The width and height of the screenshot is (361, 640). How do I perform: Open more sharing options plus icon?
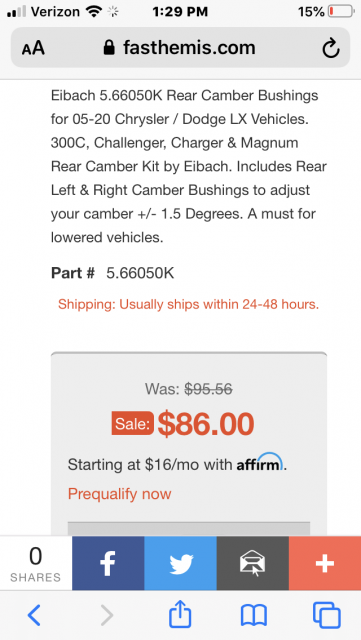coord(325,563)
